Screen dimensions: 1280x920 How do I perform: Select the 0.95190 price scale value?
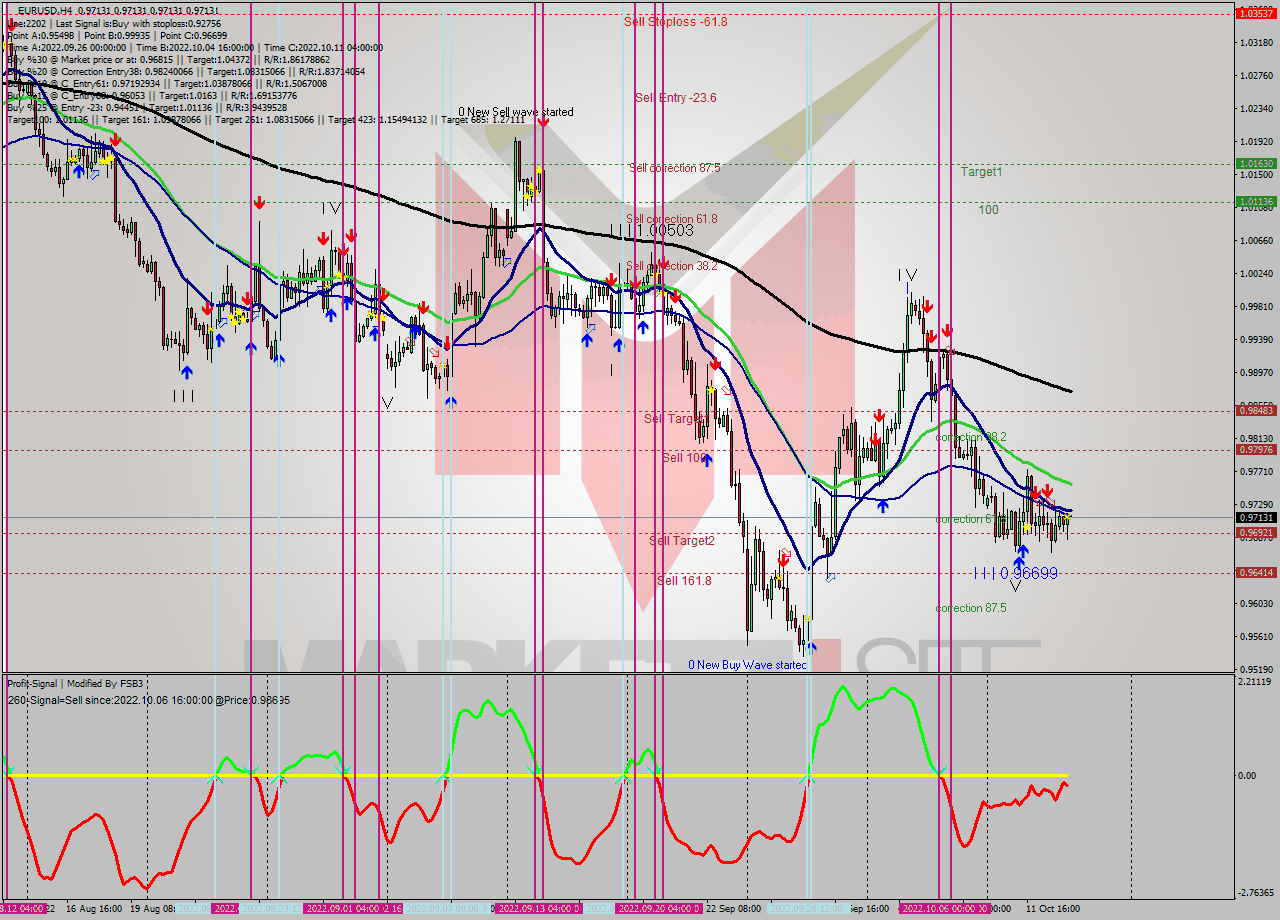tap(1255, 670)
